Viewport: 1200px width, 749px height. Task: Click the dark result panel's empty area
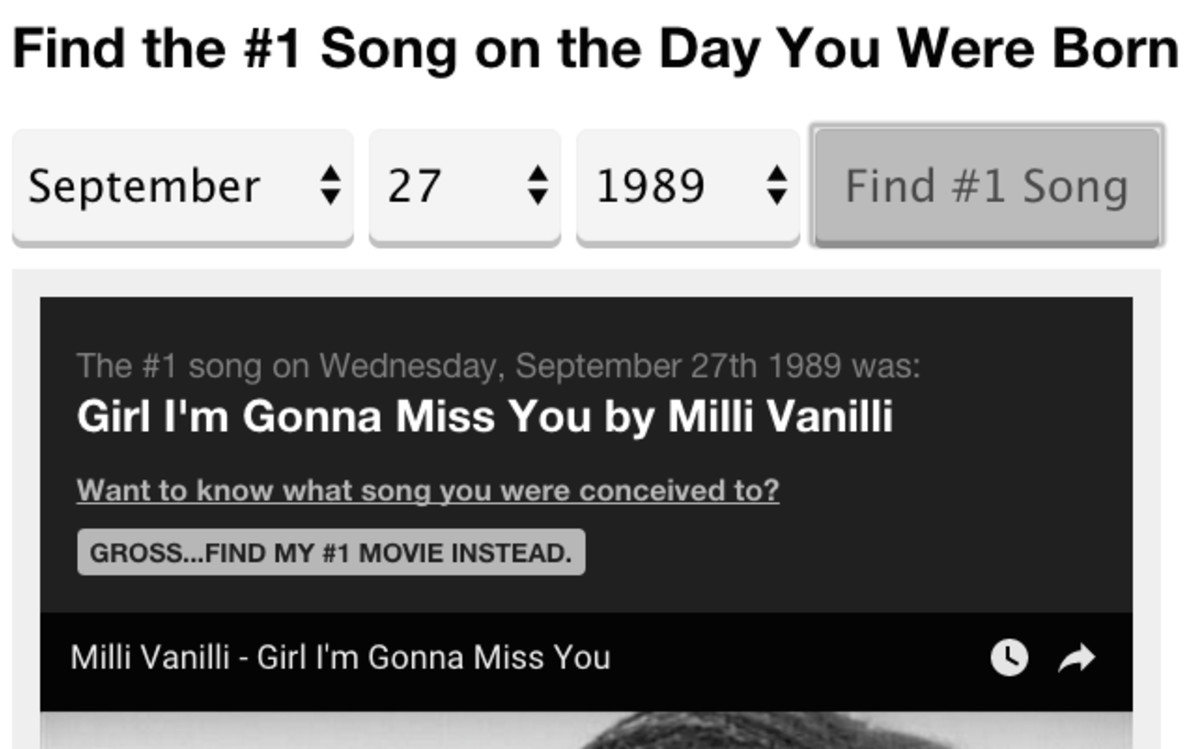click(900, 540)
